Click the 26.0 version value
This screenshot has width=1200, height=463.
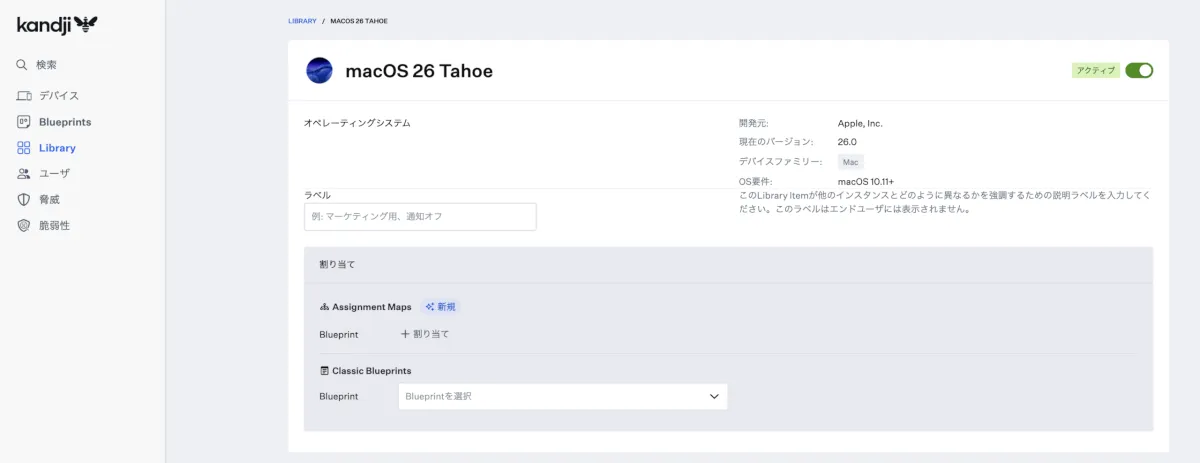click(847, 142)
